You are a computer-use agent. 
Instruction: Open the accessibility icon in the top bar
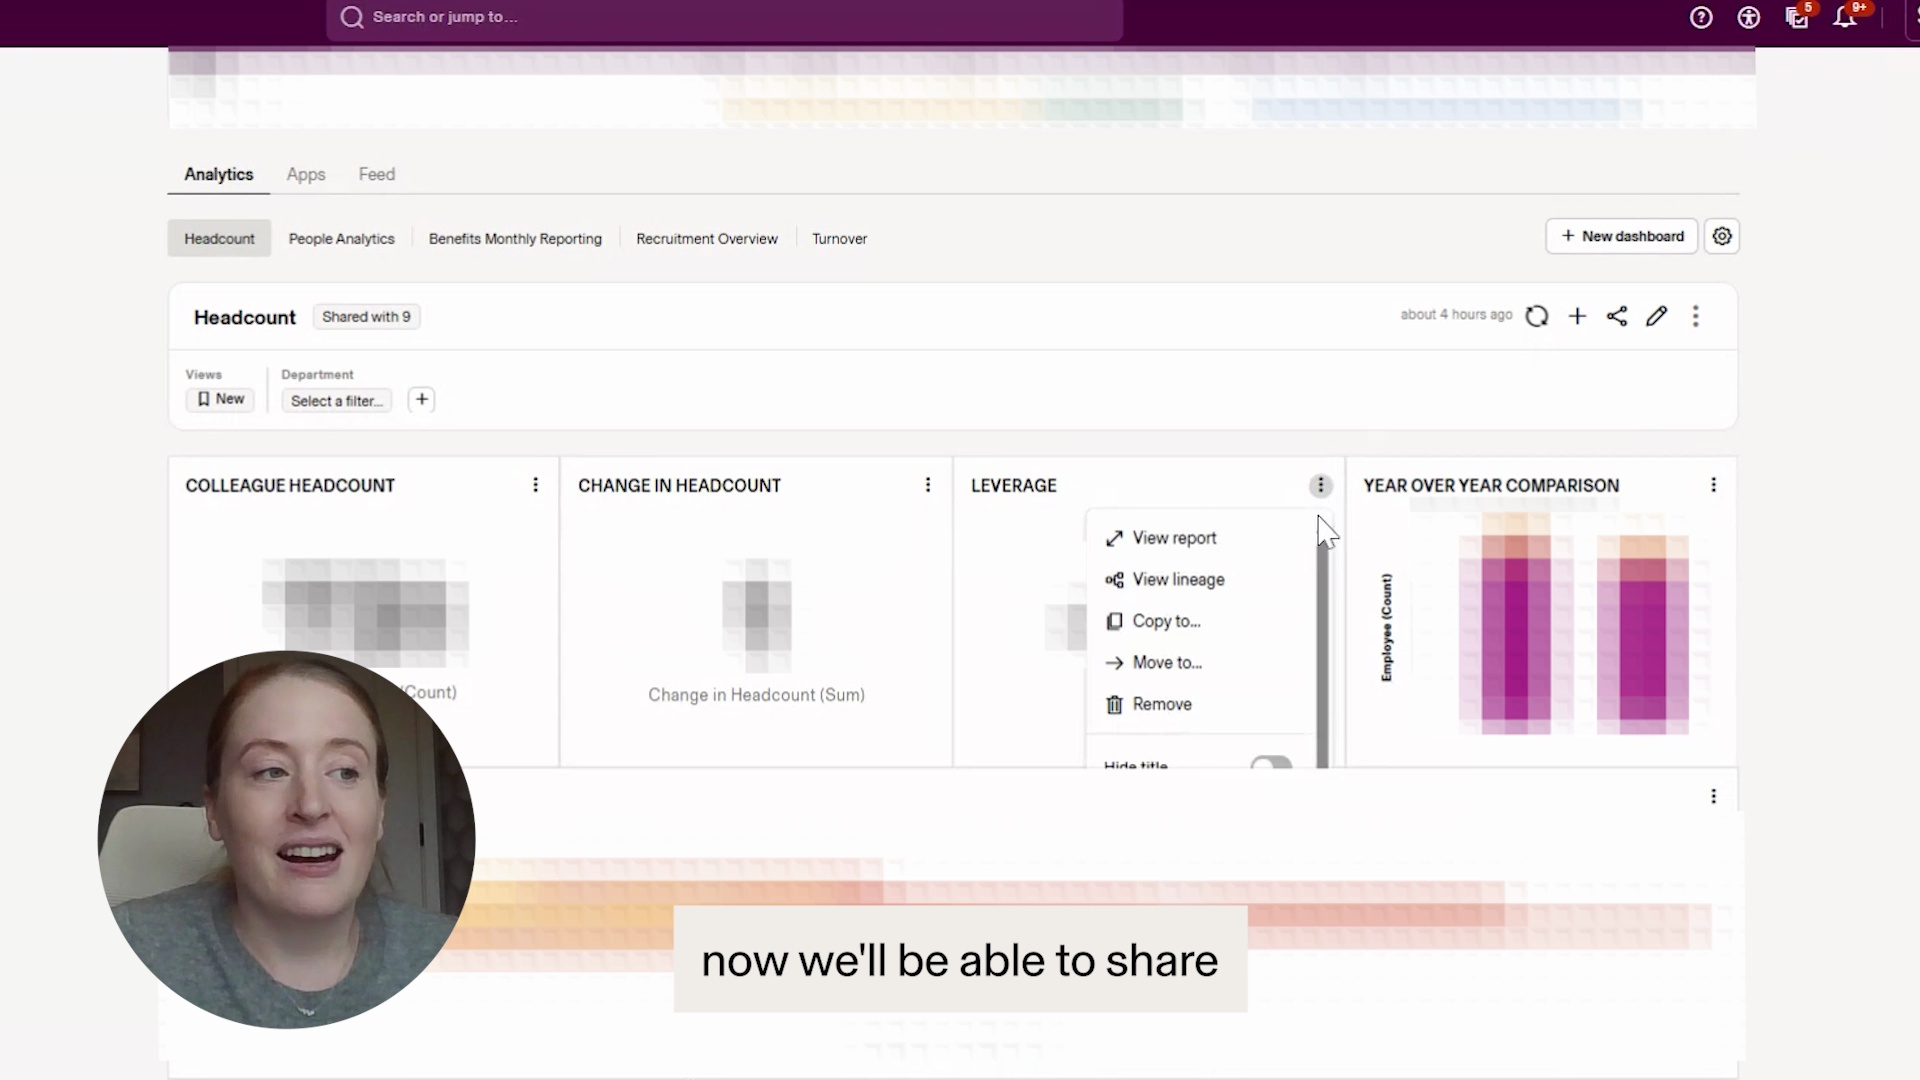pyautogui.click(x=1749, y=18)
